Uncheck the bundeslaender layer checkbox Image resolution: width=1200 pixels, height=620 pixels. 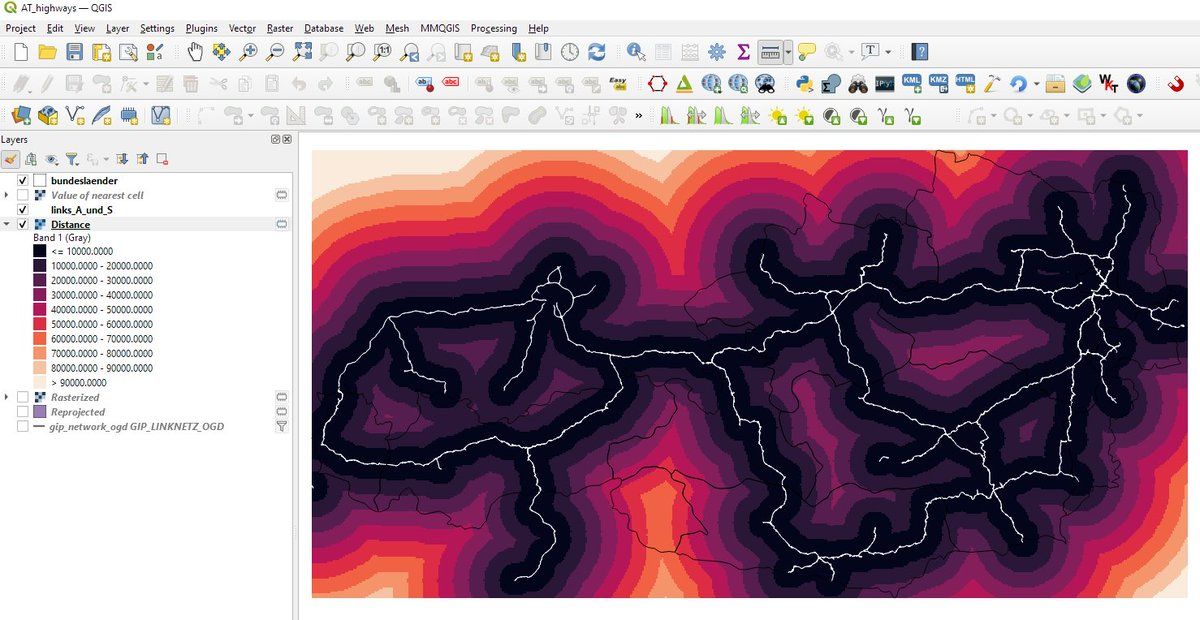pos(23,181)
